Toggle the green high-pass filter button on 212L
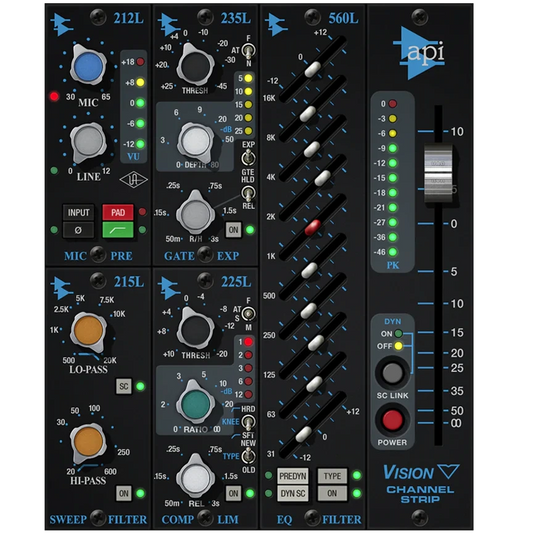This screenshot has width=533, height=533. point(118,230)
